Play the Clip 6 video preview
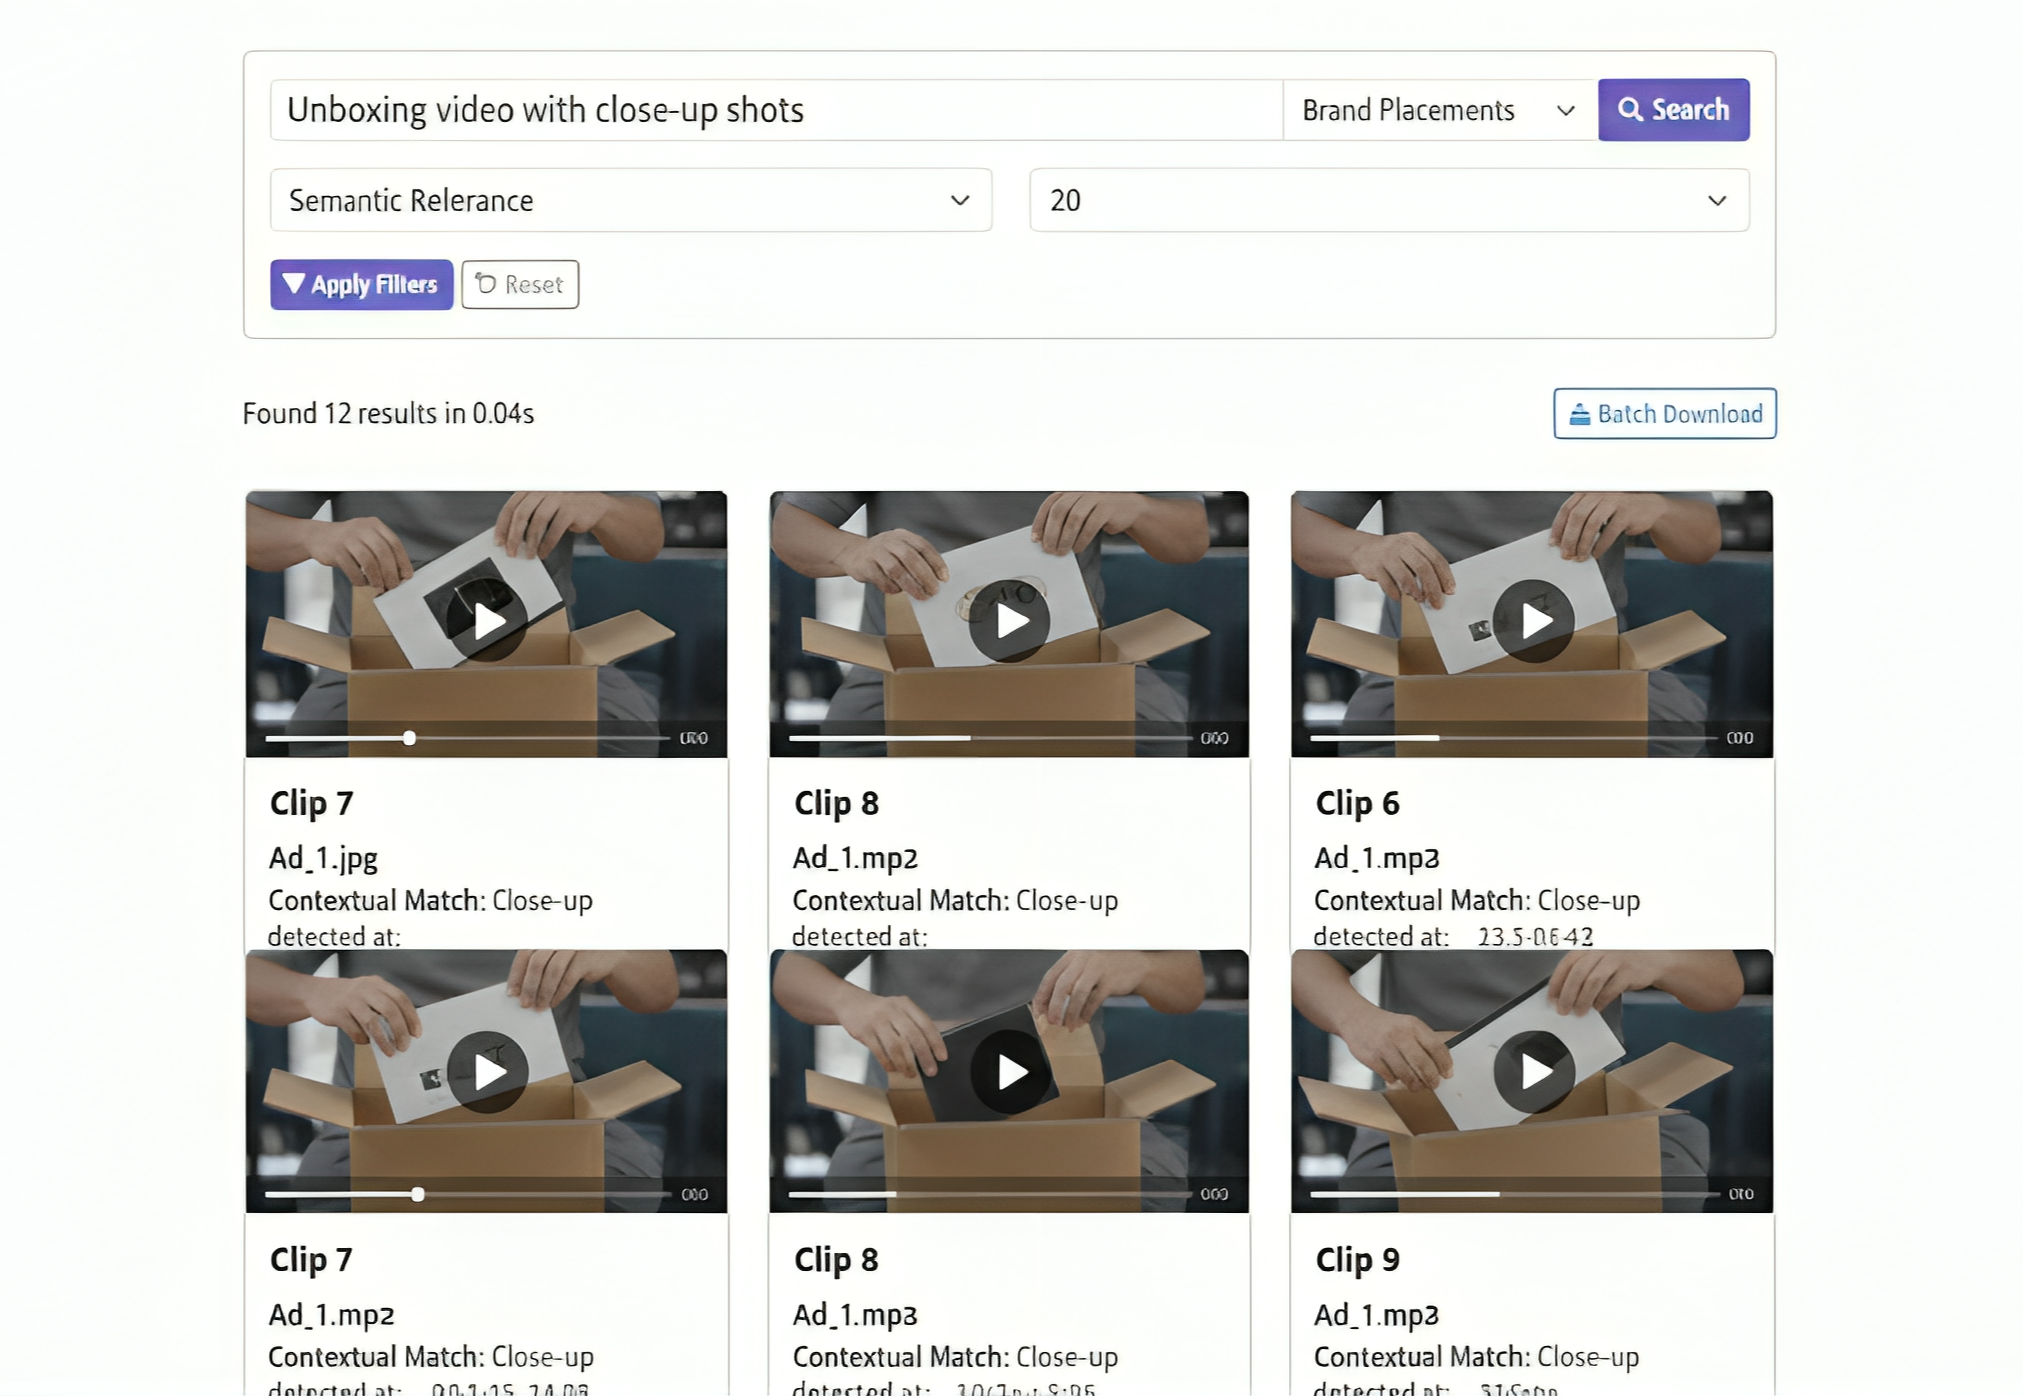Image resolution: width=2023 pixels, height=1396 pixels. pyautogui.click(x=1533, y=620)
